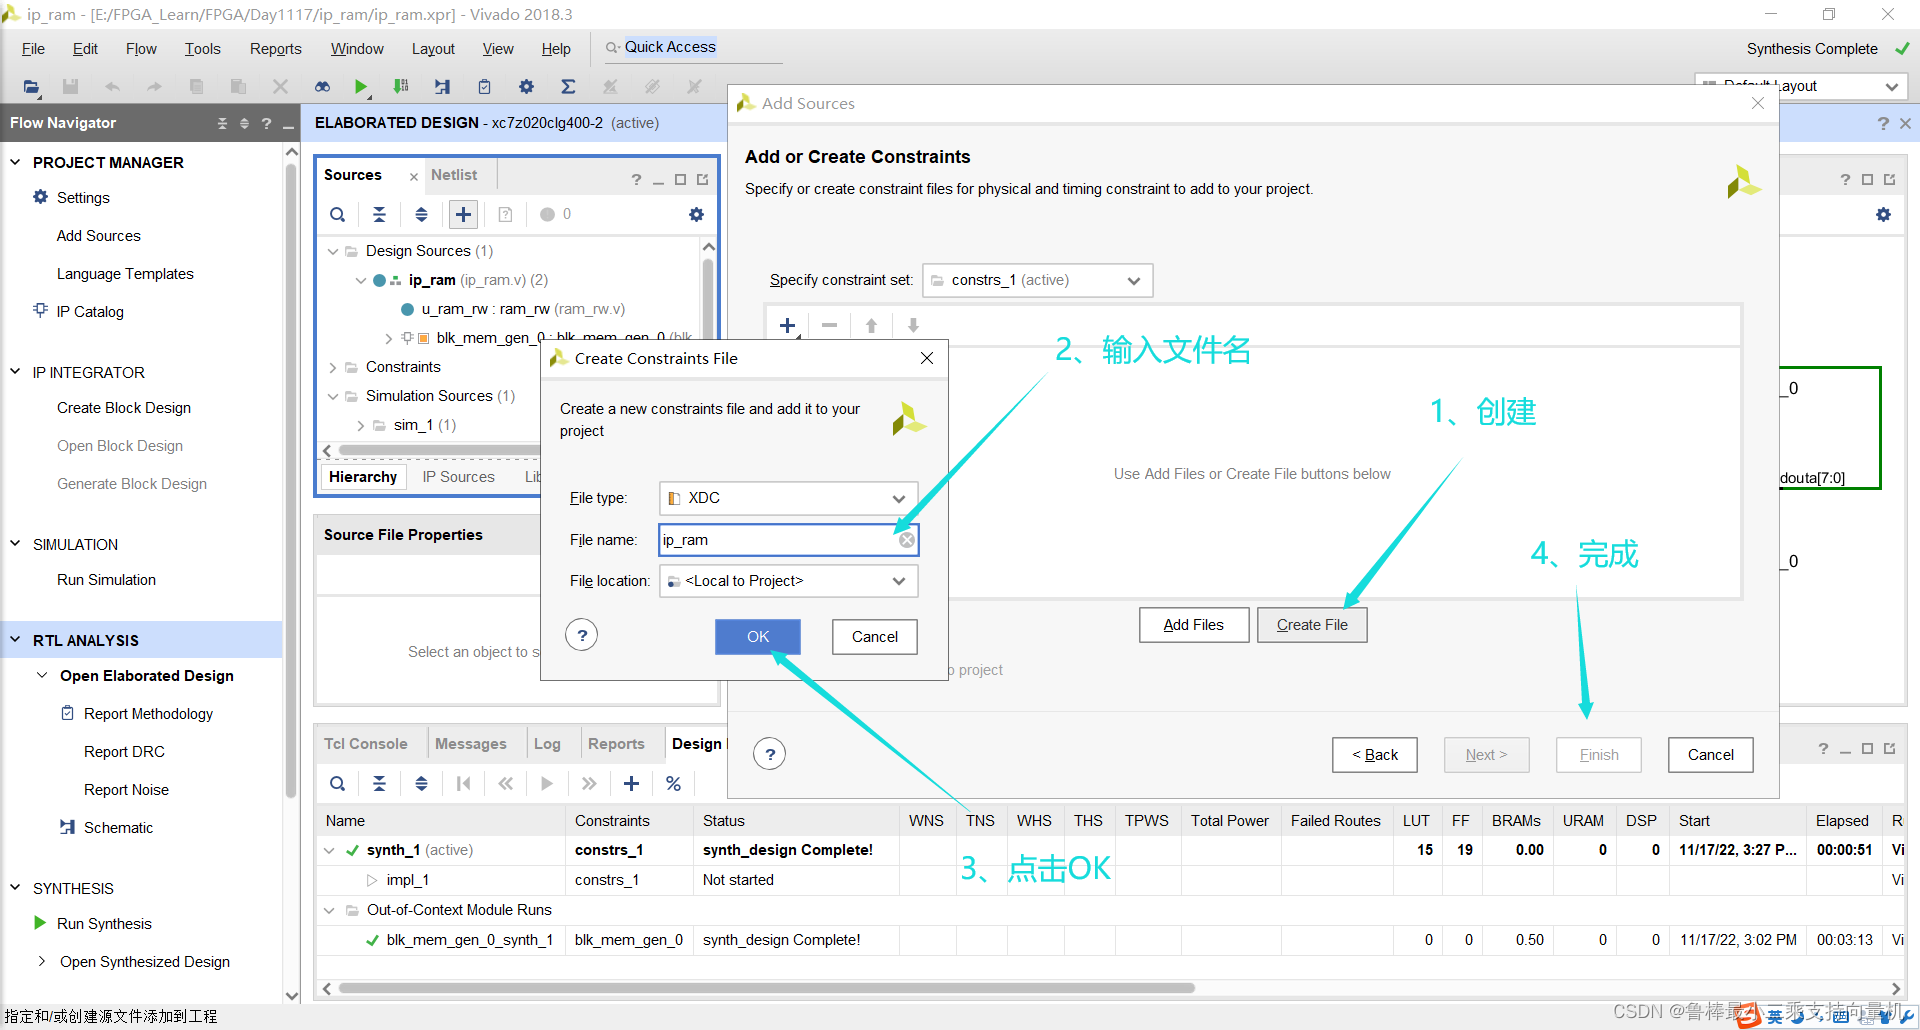Collapse all in Flow Navigator header
This screenshot has height=1030, width=1920.
(x=222, y=123)
